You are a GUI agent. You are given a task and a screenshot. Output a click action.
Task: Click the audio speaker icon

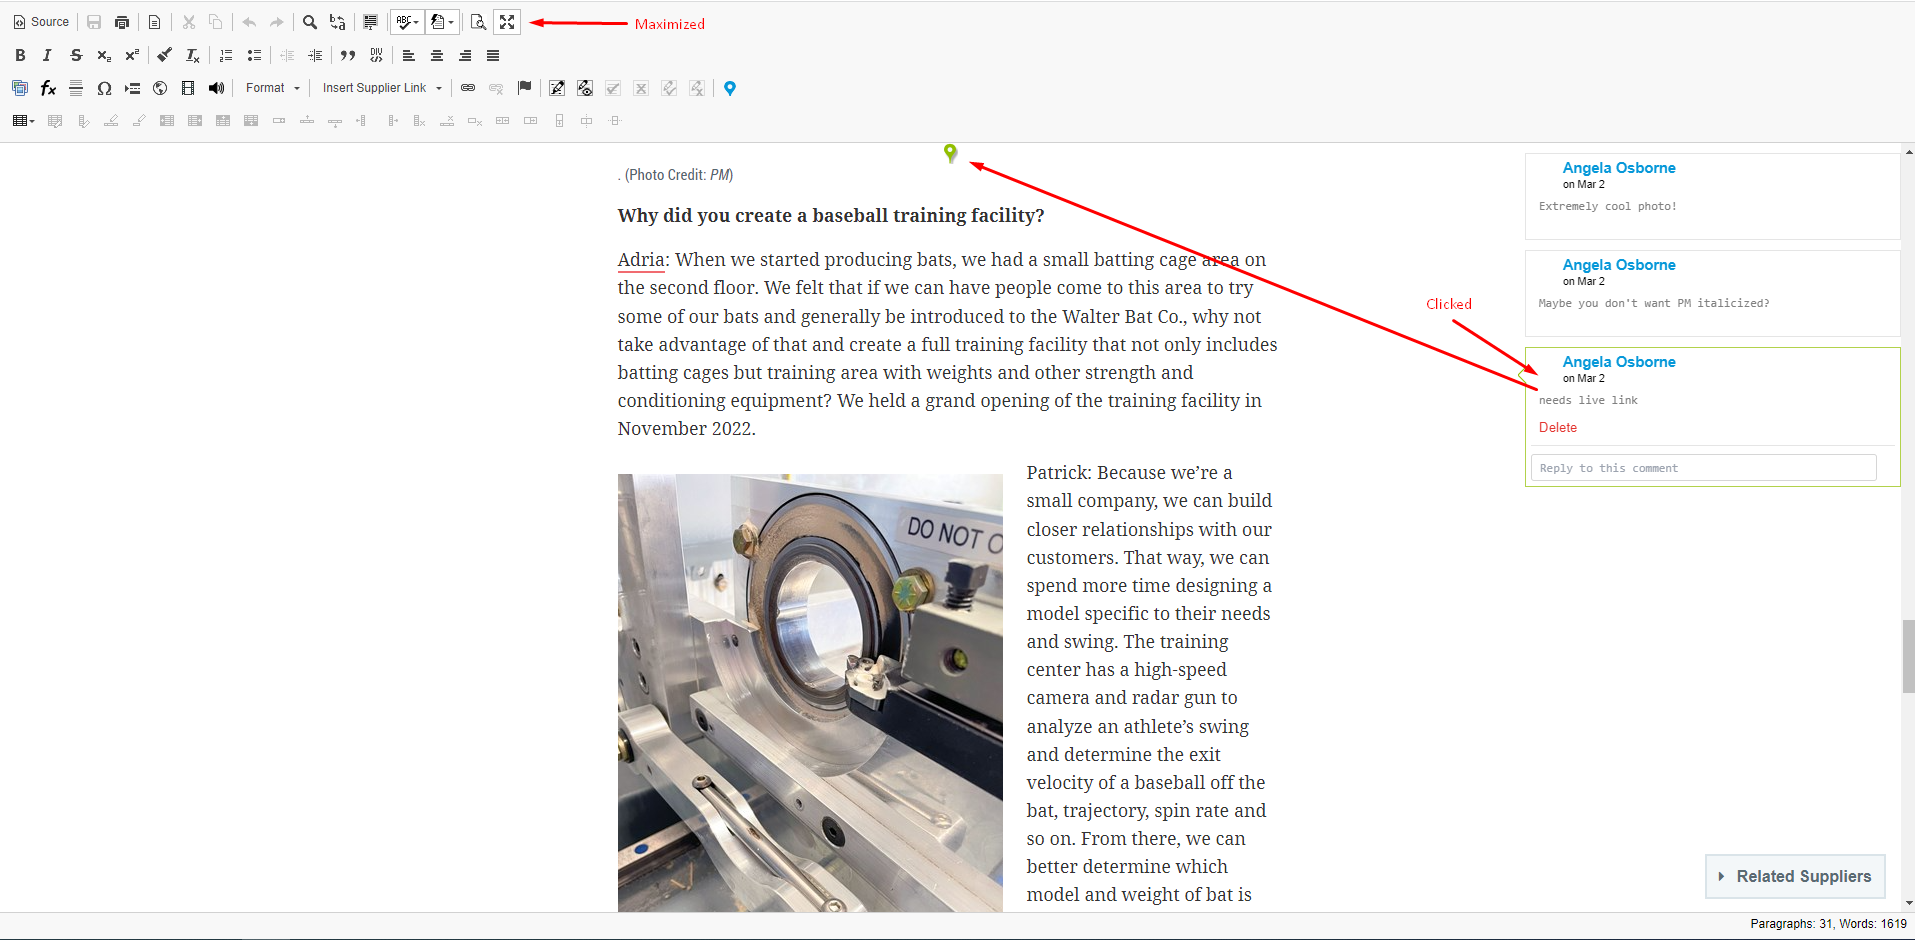216,89
